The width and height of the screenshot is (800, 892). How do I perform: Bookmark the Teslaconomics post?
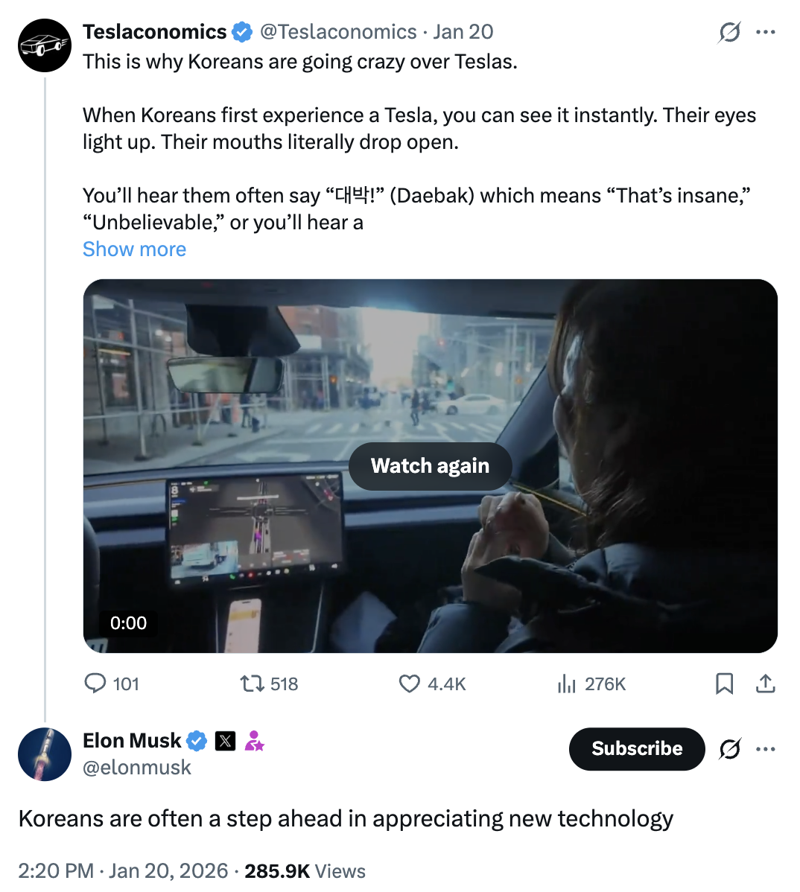coord(725,684)
